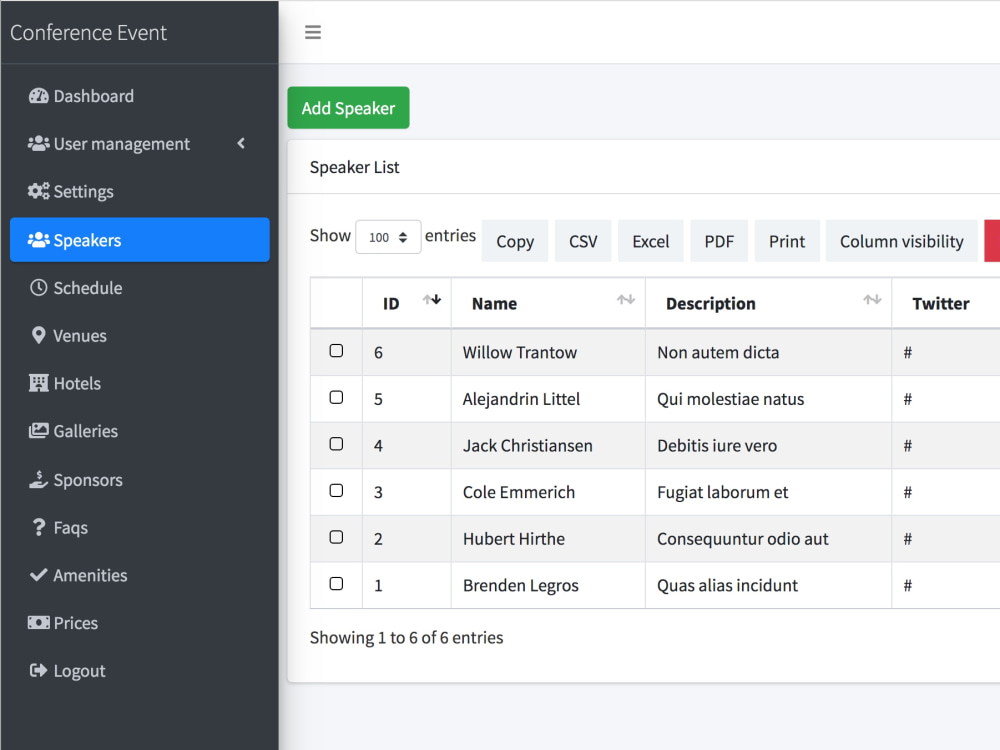Open Dashboard from the sidebar
This screenshot has width=1000, height=750.
tap(91, 95)
